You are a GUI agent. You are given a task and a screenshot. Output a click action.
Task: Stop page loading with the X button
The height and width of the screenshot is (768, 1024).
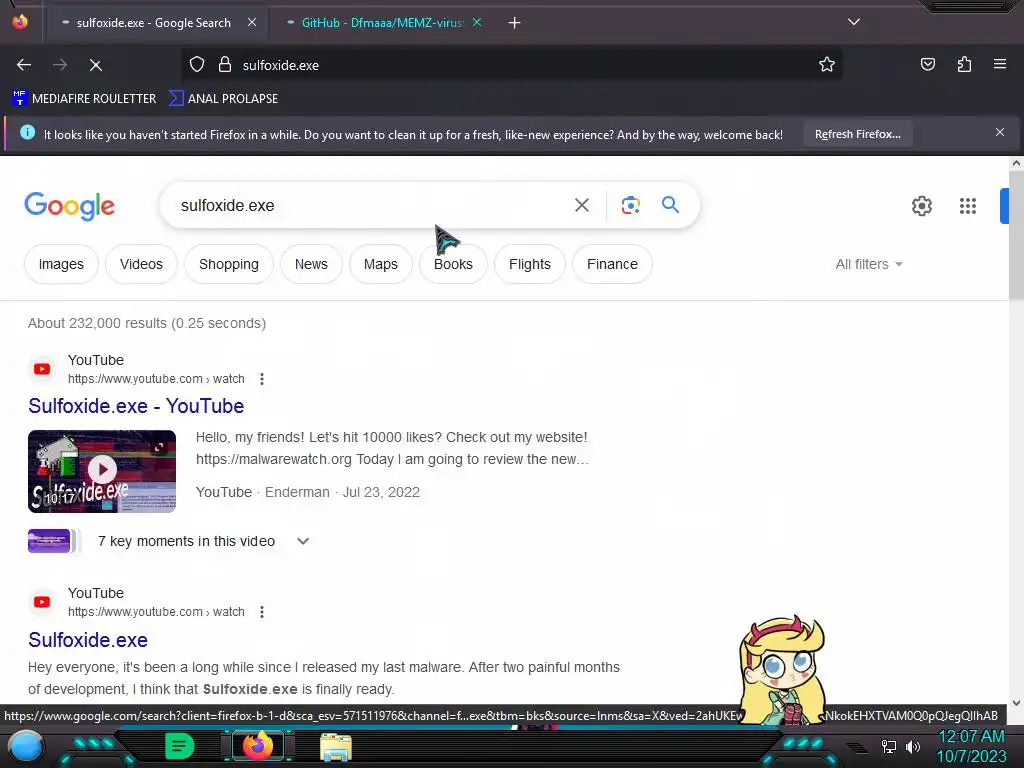95,65
